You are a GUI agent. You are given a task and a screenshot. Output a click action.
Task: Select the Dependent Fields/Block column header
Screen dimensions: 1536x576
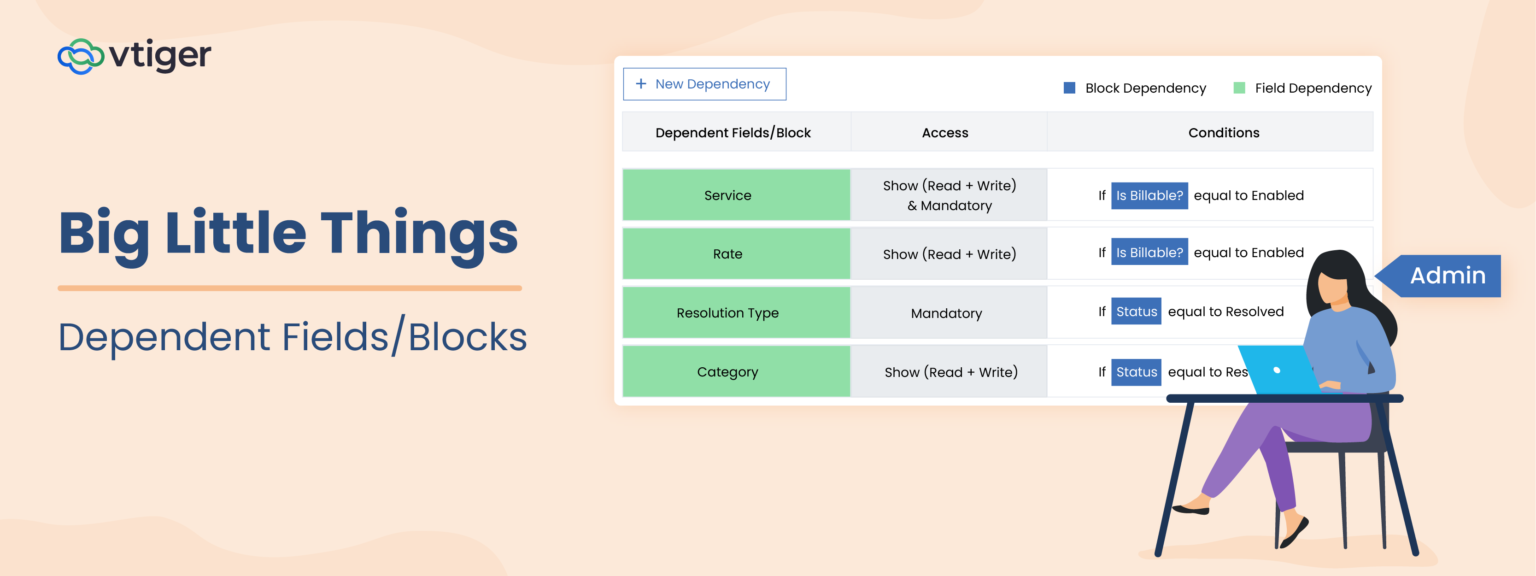[733, 132]
